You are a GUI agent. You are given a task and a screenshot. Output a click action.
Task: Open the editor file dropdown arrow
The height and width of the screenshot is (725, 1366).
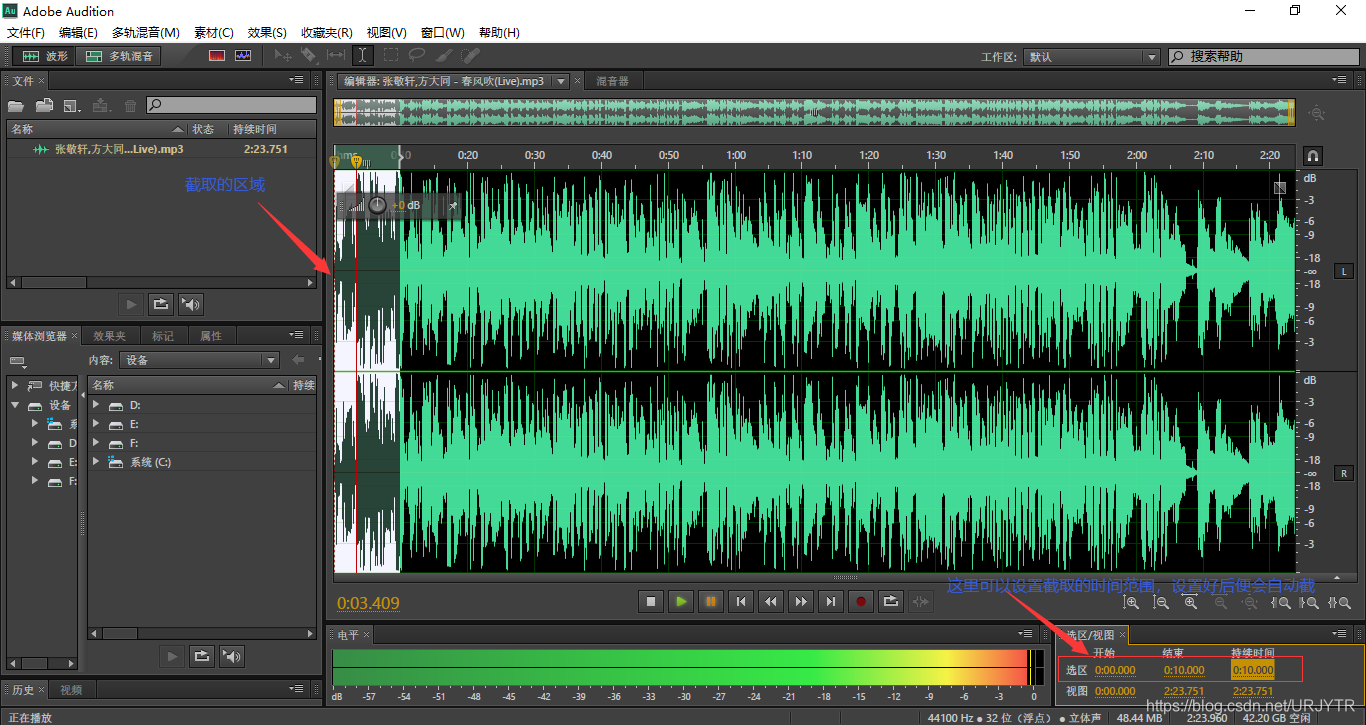[561, 81]
